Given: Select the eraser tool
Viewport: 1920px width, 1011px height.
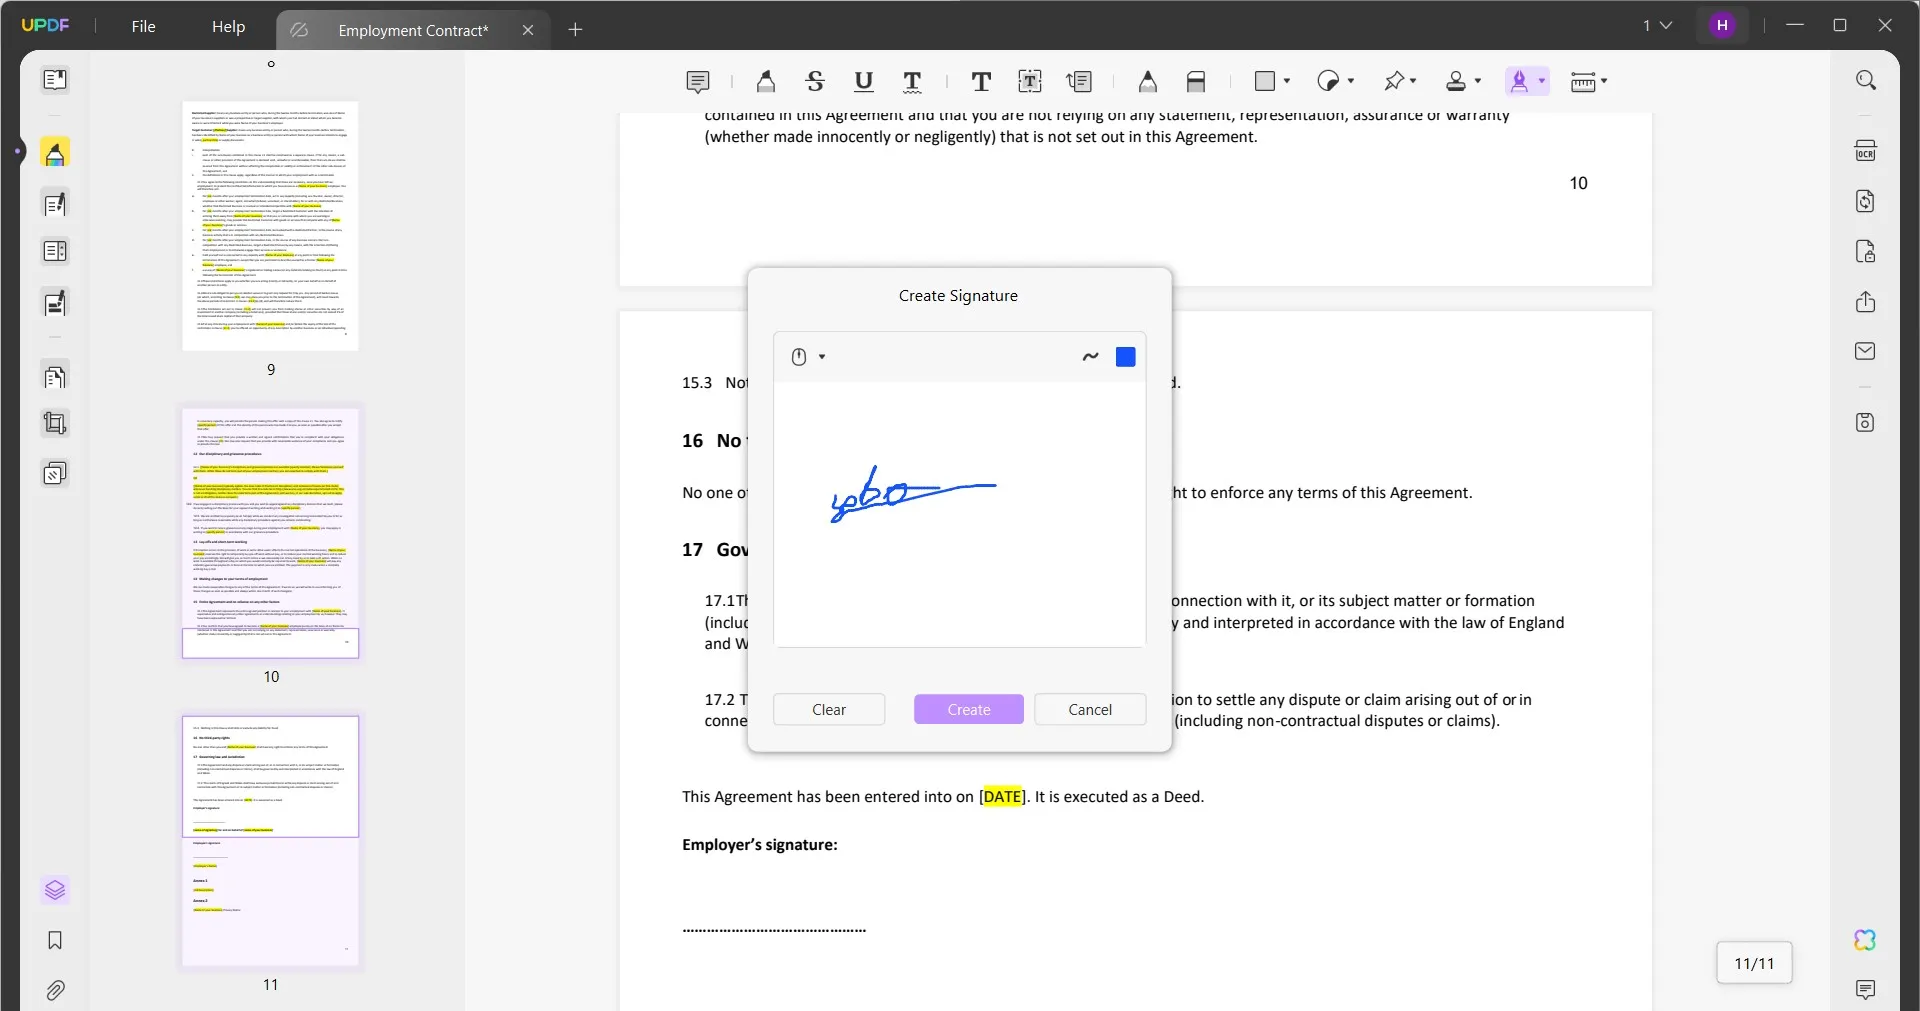Looking at the screenshot, I should (1196, 82).
